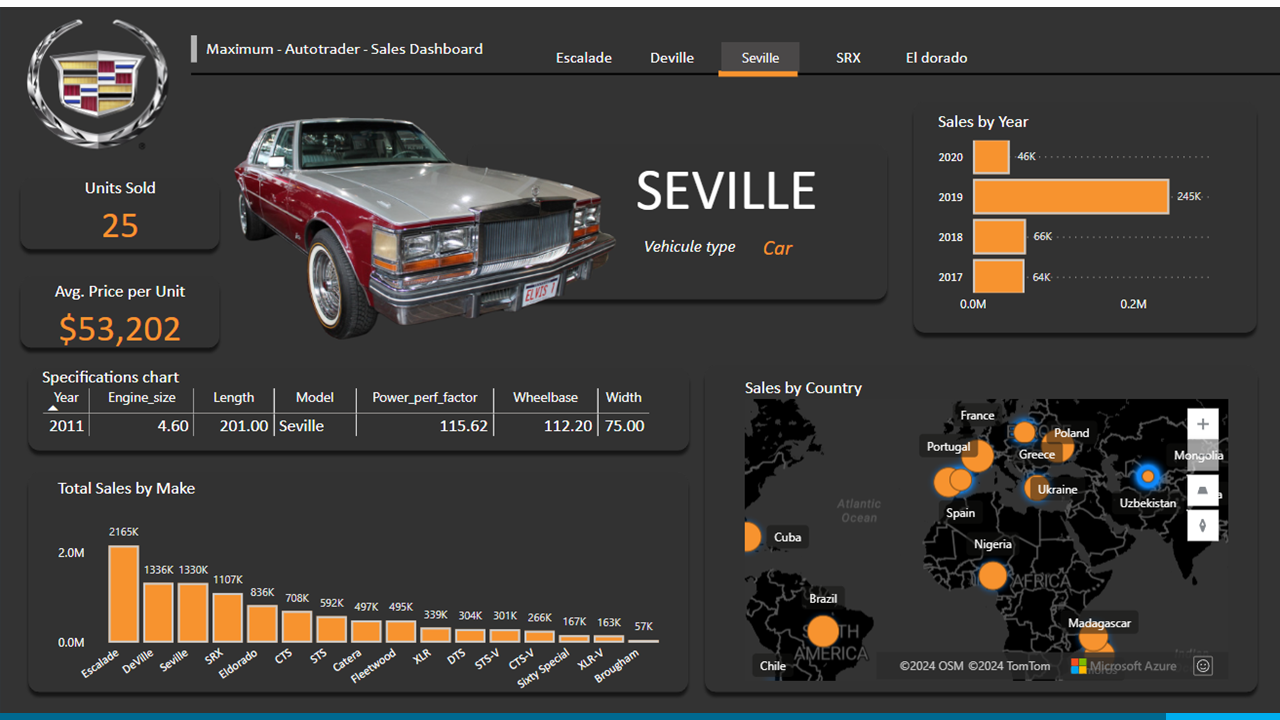Viewport: 1280px width, 720px height.
Task: Select the XLR bar in Total Sales chart
Action: 435,635
